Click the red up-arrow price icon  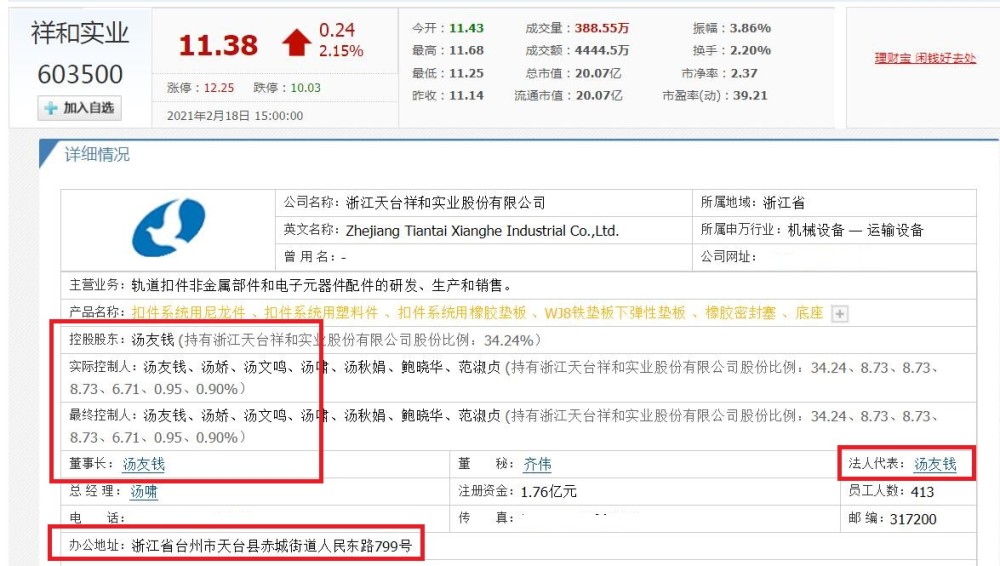[297, 43]
